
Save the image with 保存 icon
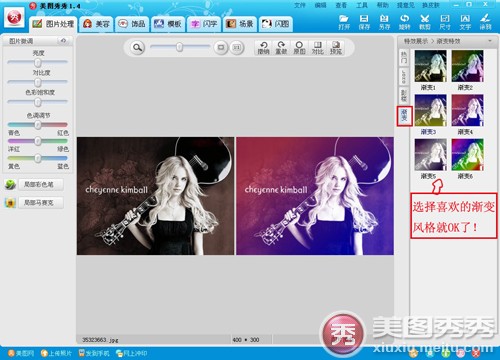click(364, 22)
